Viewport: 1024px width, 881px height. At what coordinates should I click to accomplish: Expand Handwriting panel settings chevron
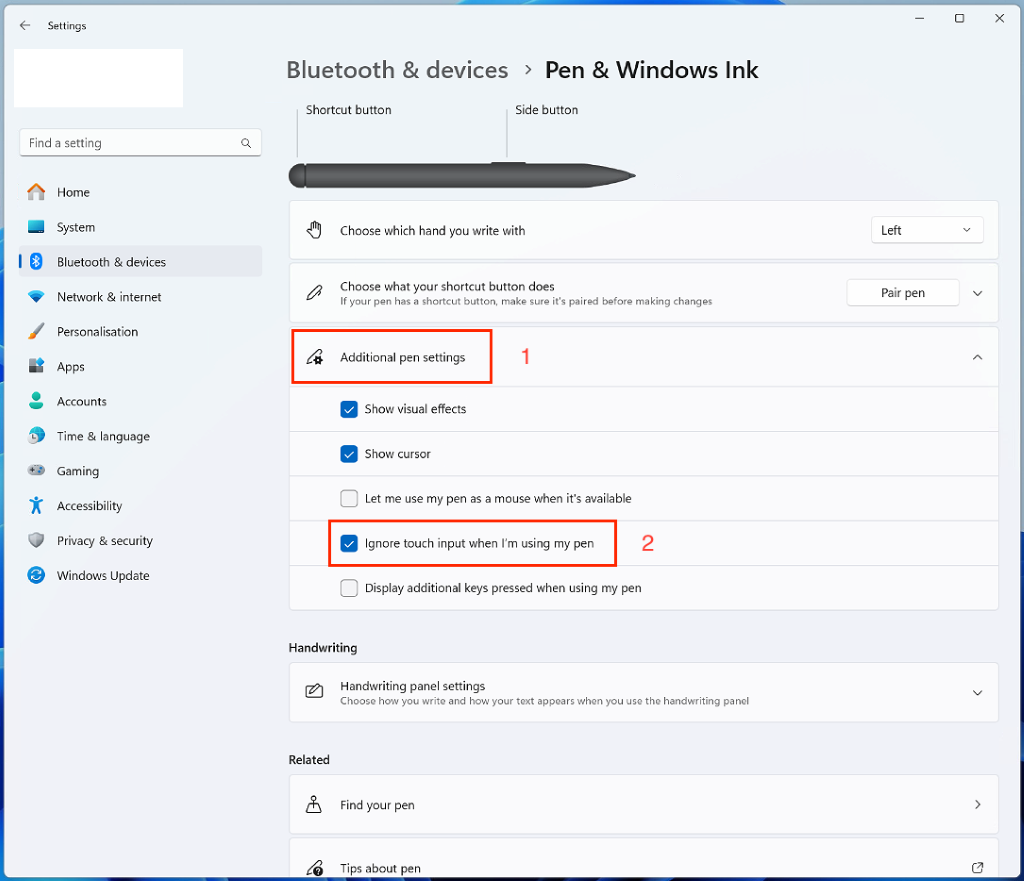pyautogui.click(x=978, y=692)
